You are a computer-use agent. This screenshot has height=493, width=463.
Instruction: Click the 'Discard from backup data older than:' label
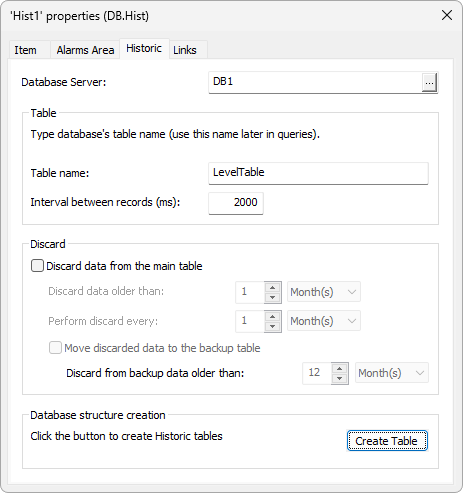coord(155,373)
